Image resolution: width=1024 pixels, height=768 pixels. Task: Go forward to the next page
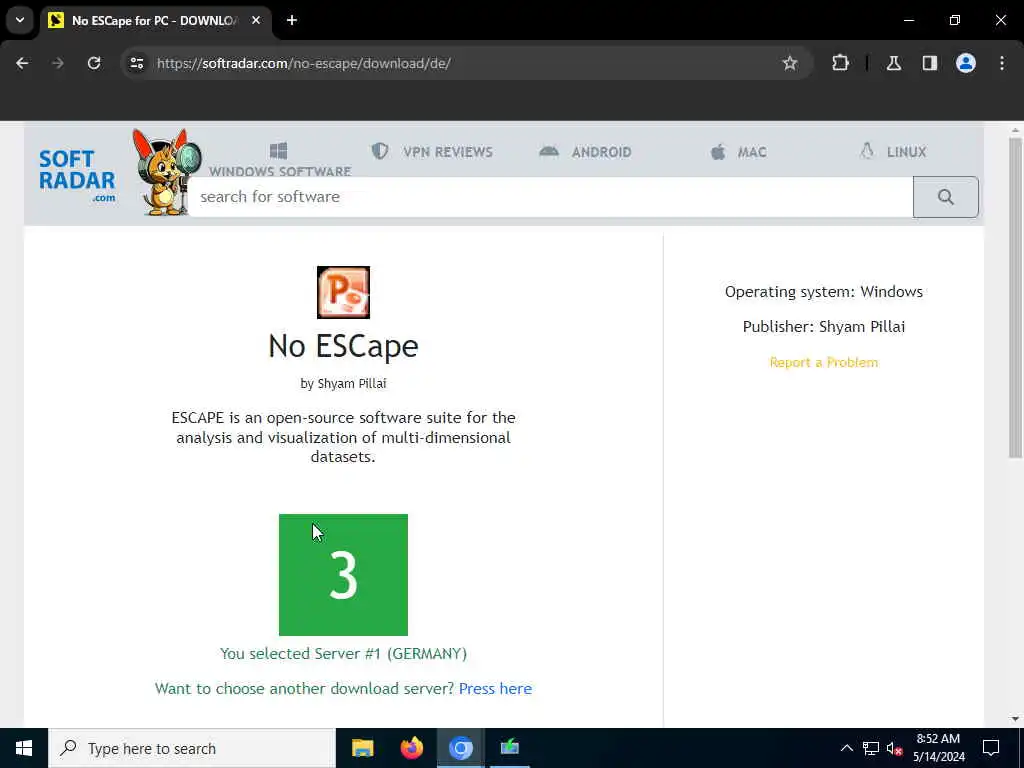click(x=58, y=63)
